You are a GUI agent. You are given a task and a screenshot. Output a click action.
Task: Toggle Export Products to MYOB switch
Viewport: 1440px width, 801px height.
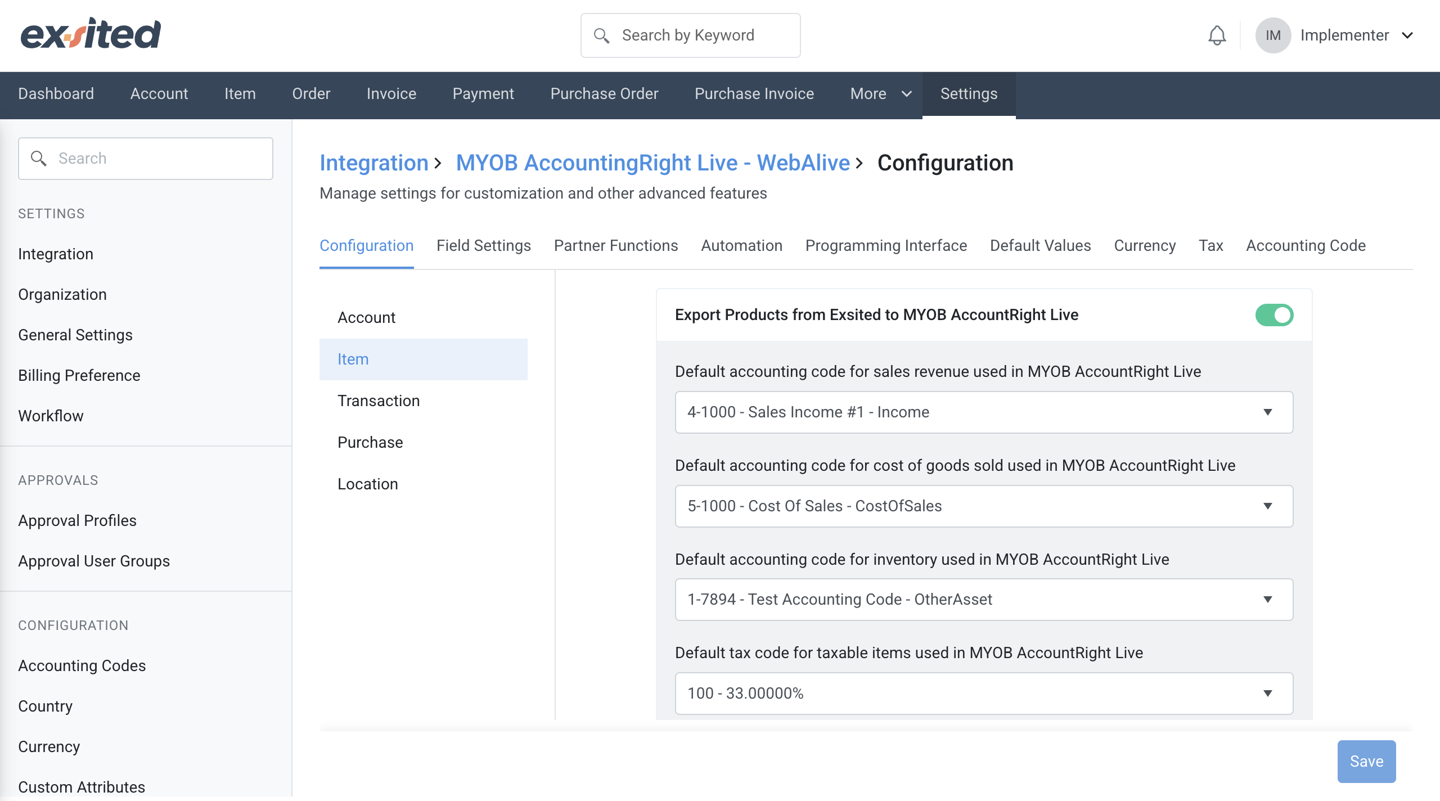[1274, 315]
